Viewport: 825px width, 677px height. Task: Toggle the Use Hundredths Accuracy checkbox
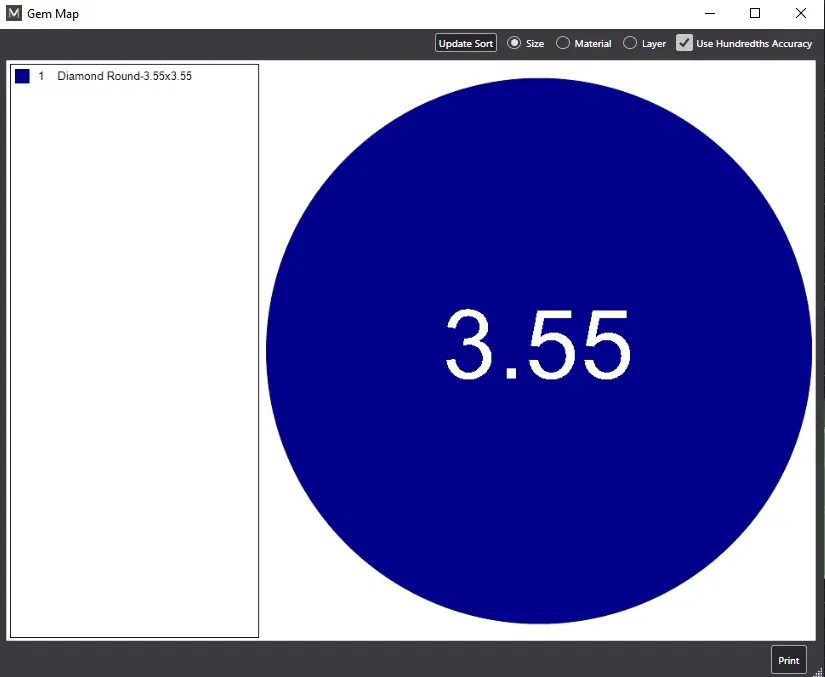684,43
